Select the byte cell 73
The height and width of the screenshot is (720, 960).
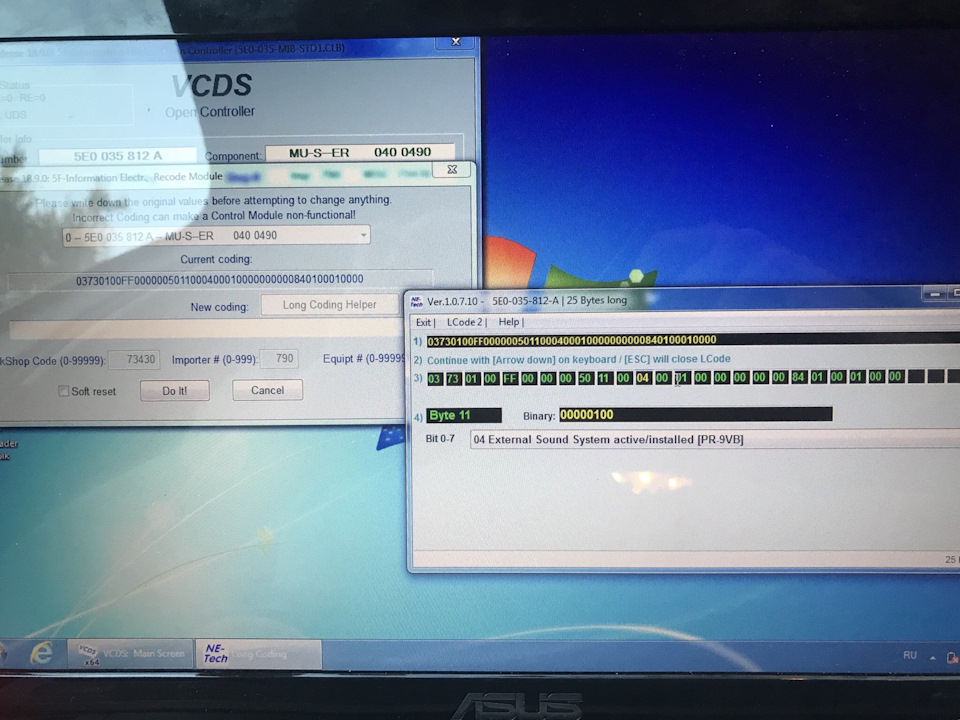453,379
